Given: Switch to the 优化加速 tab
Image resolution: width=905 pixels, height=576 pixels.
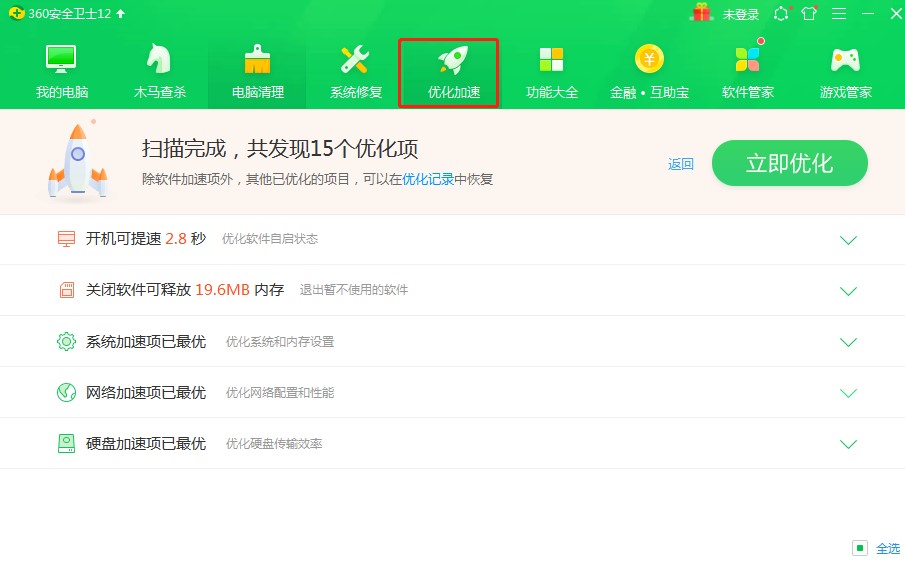Looking at the screenshot, I should 448,70.
